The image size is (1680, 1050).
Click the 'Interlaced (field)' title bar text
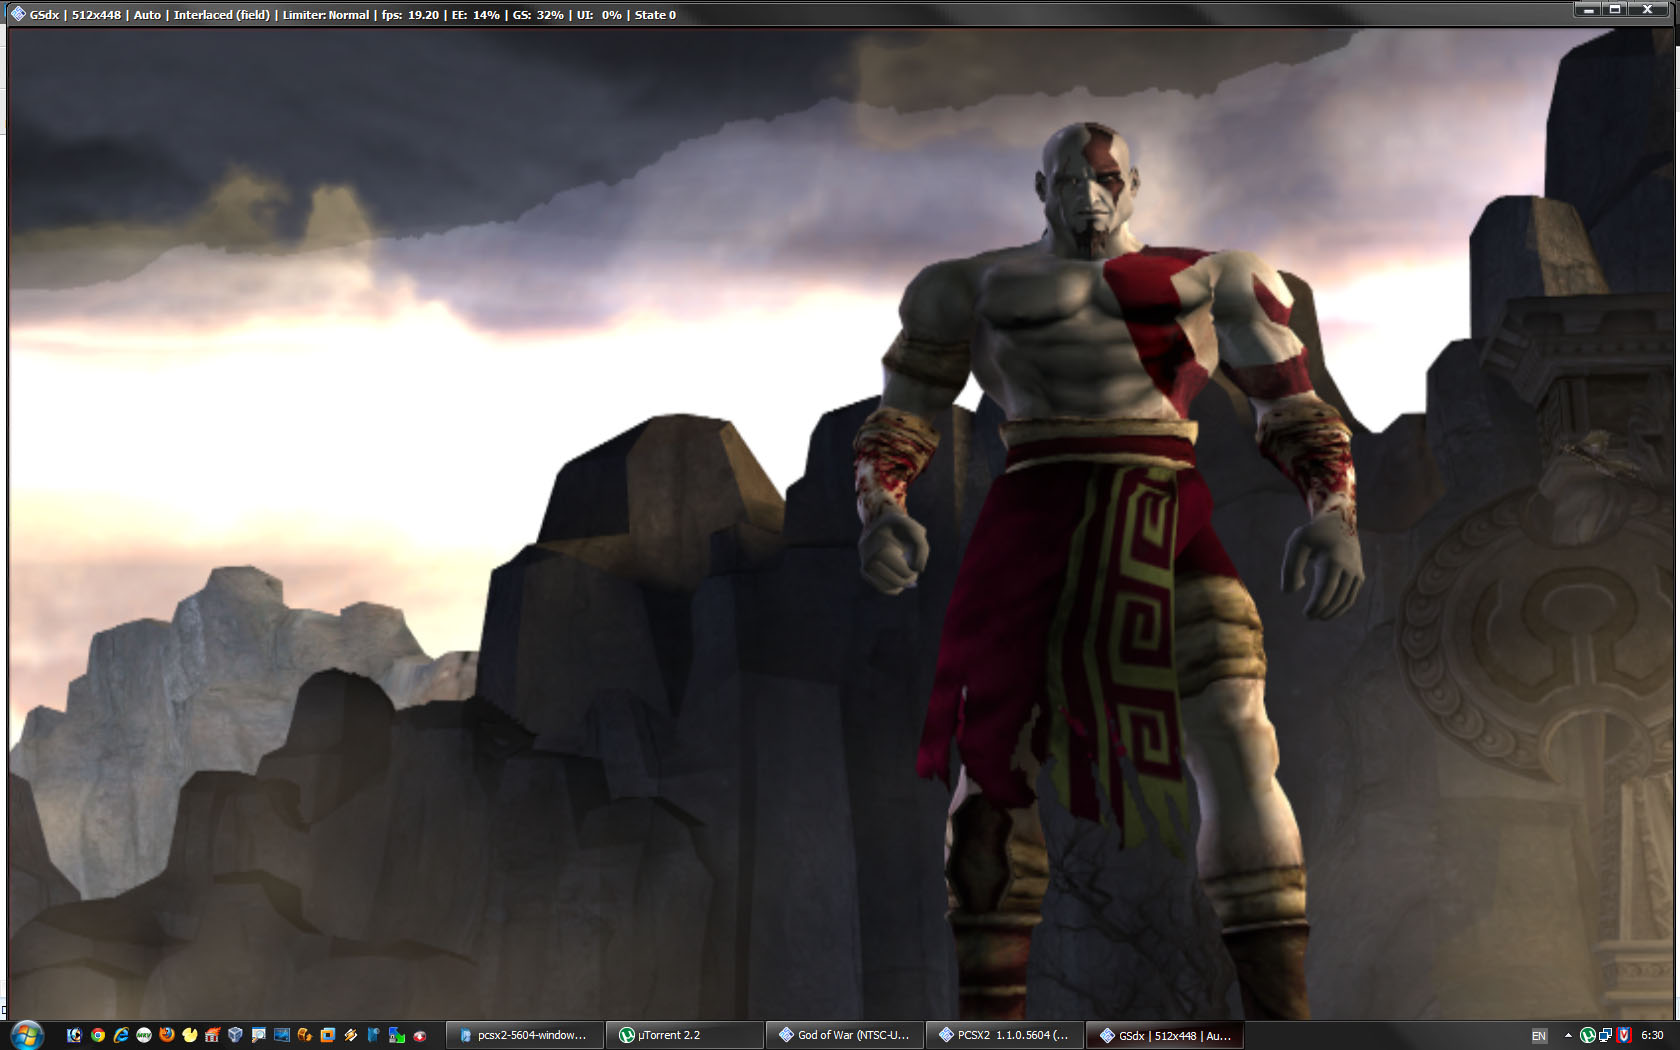coord(222,15)
